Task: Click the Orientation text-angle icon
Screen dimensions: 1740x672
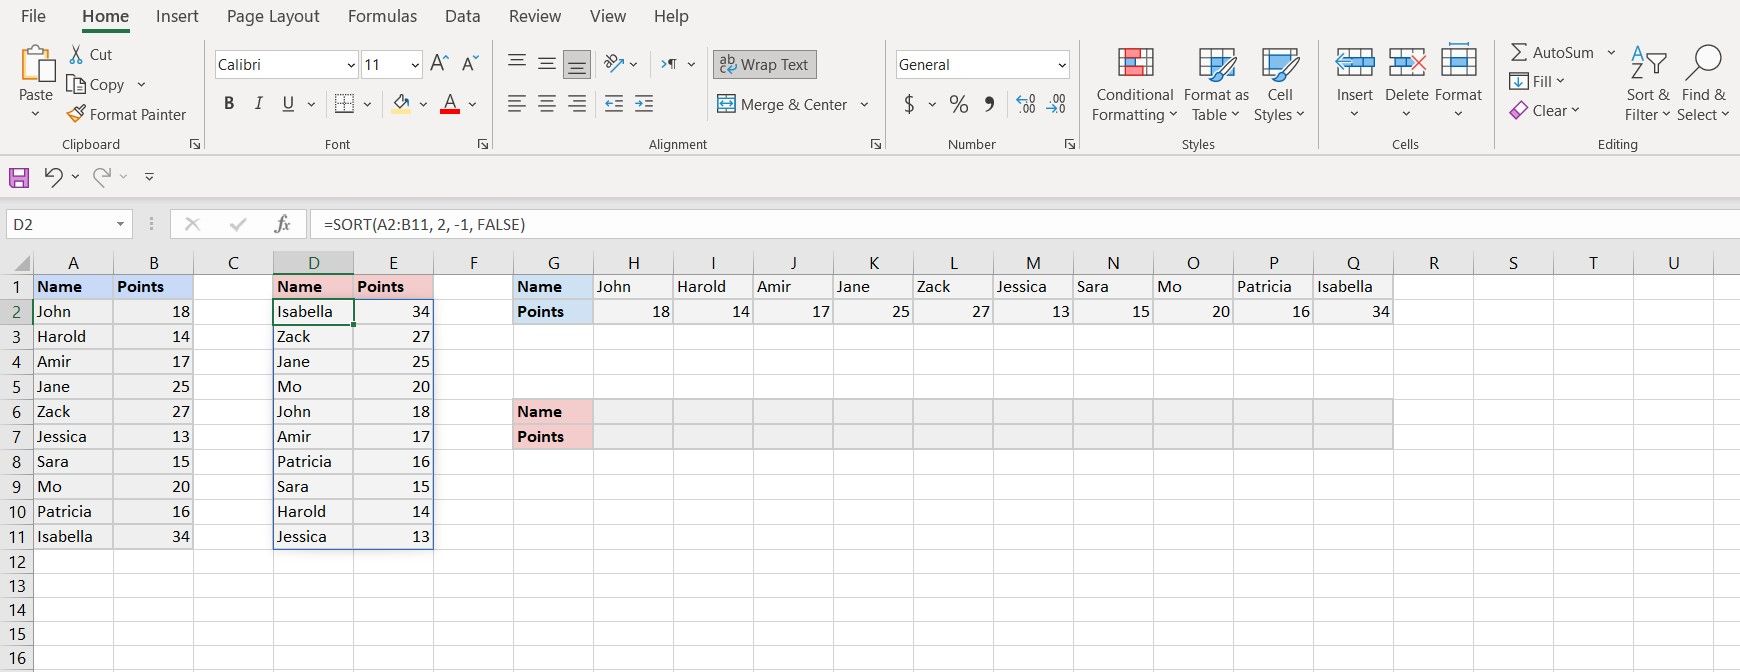Action: (615, 64)
